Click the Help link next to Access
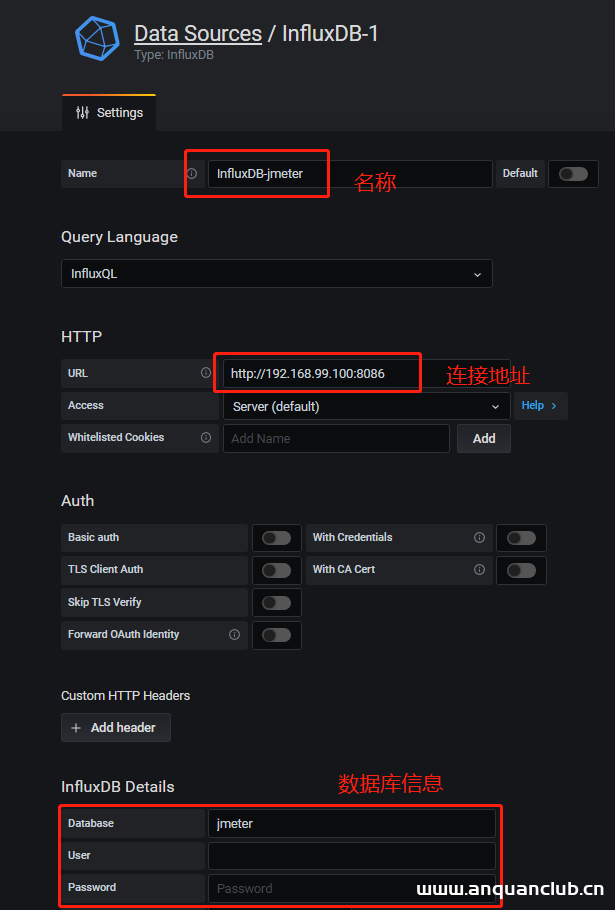 (x=540, y=406)
